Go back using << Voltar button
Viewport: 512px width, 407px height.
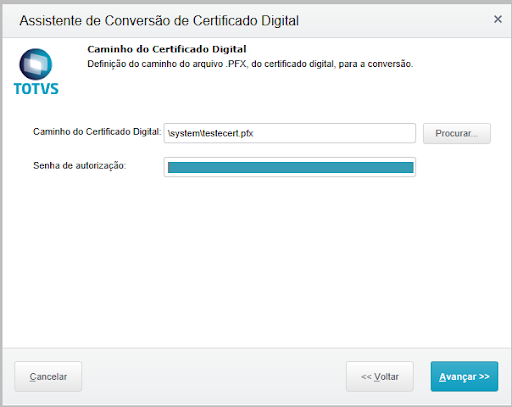click(x=380, y=376)
